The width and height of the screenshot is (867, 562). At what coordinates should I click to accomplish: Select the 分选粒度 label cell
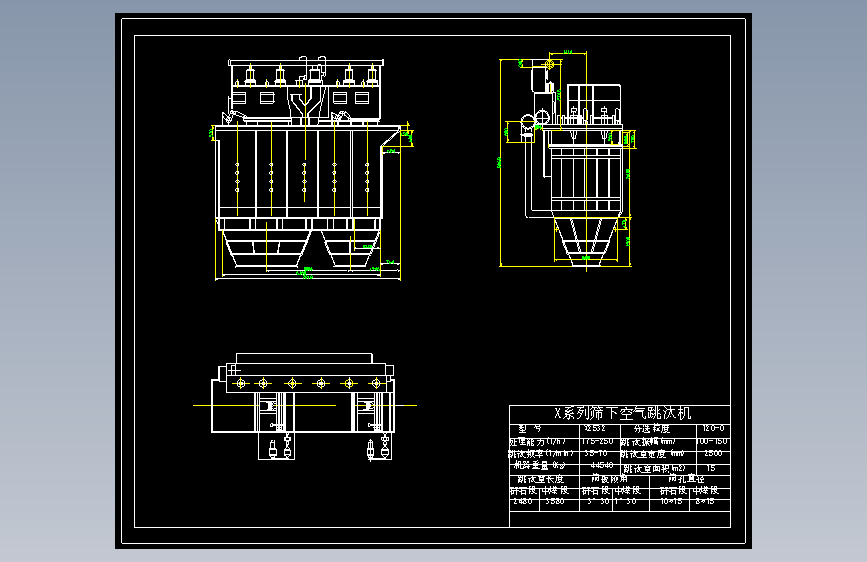(x=651, y=429)
